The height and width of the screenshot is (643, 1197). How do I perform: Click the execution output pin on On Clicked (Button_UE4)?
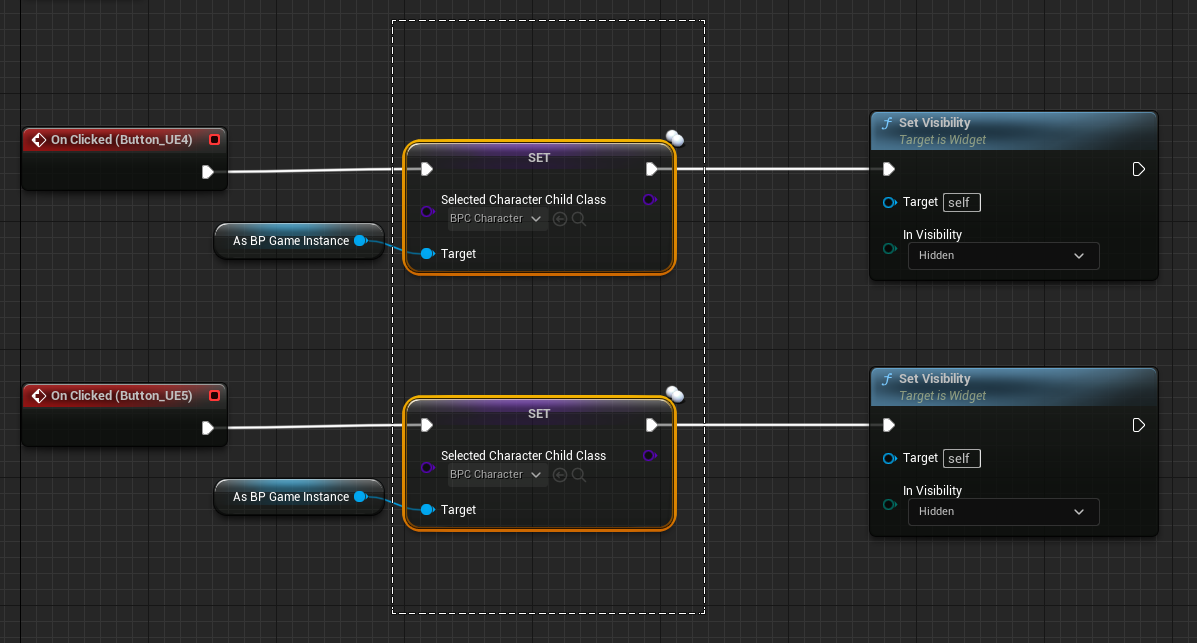[209, 172]
